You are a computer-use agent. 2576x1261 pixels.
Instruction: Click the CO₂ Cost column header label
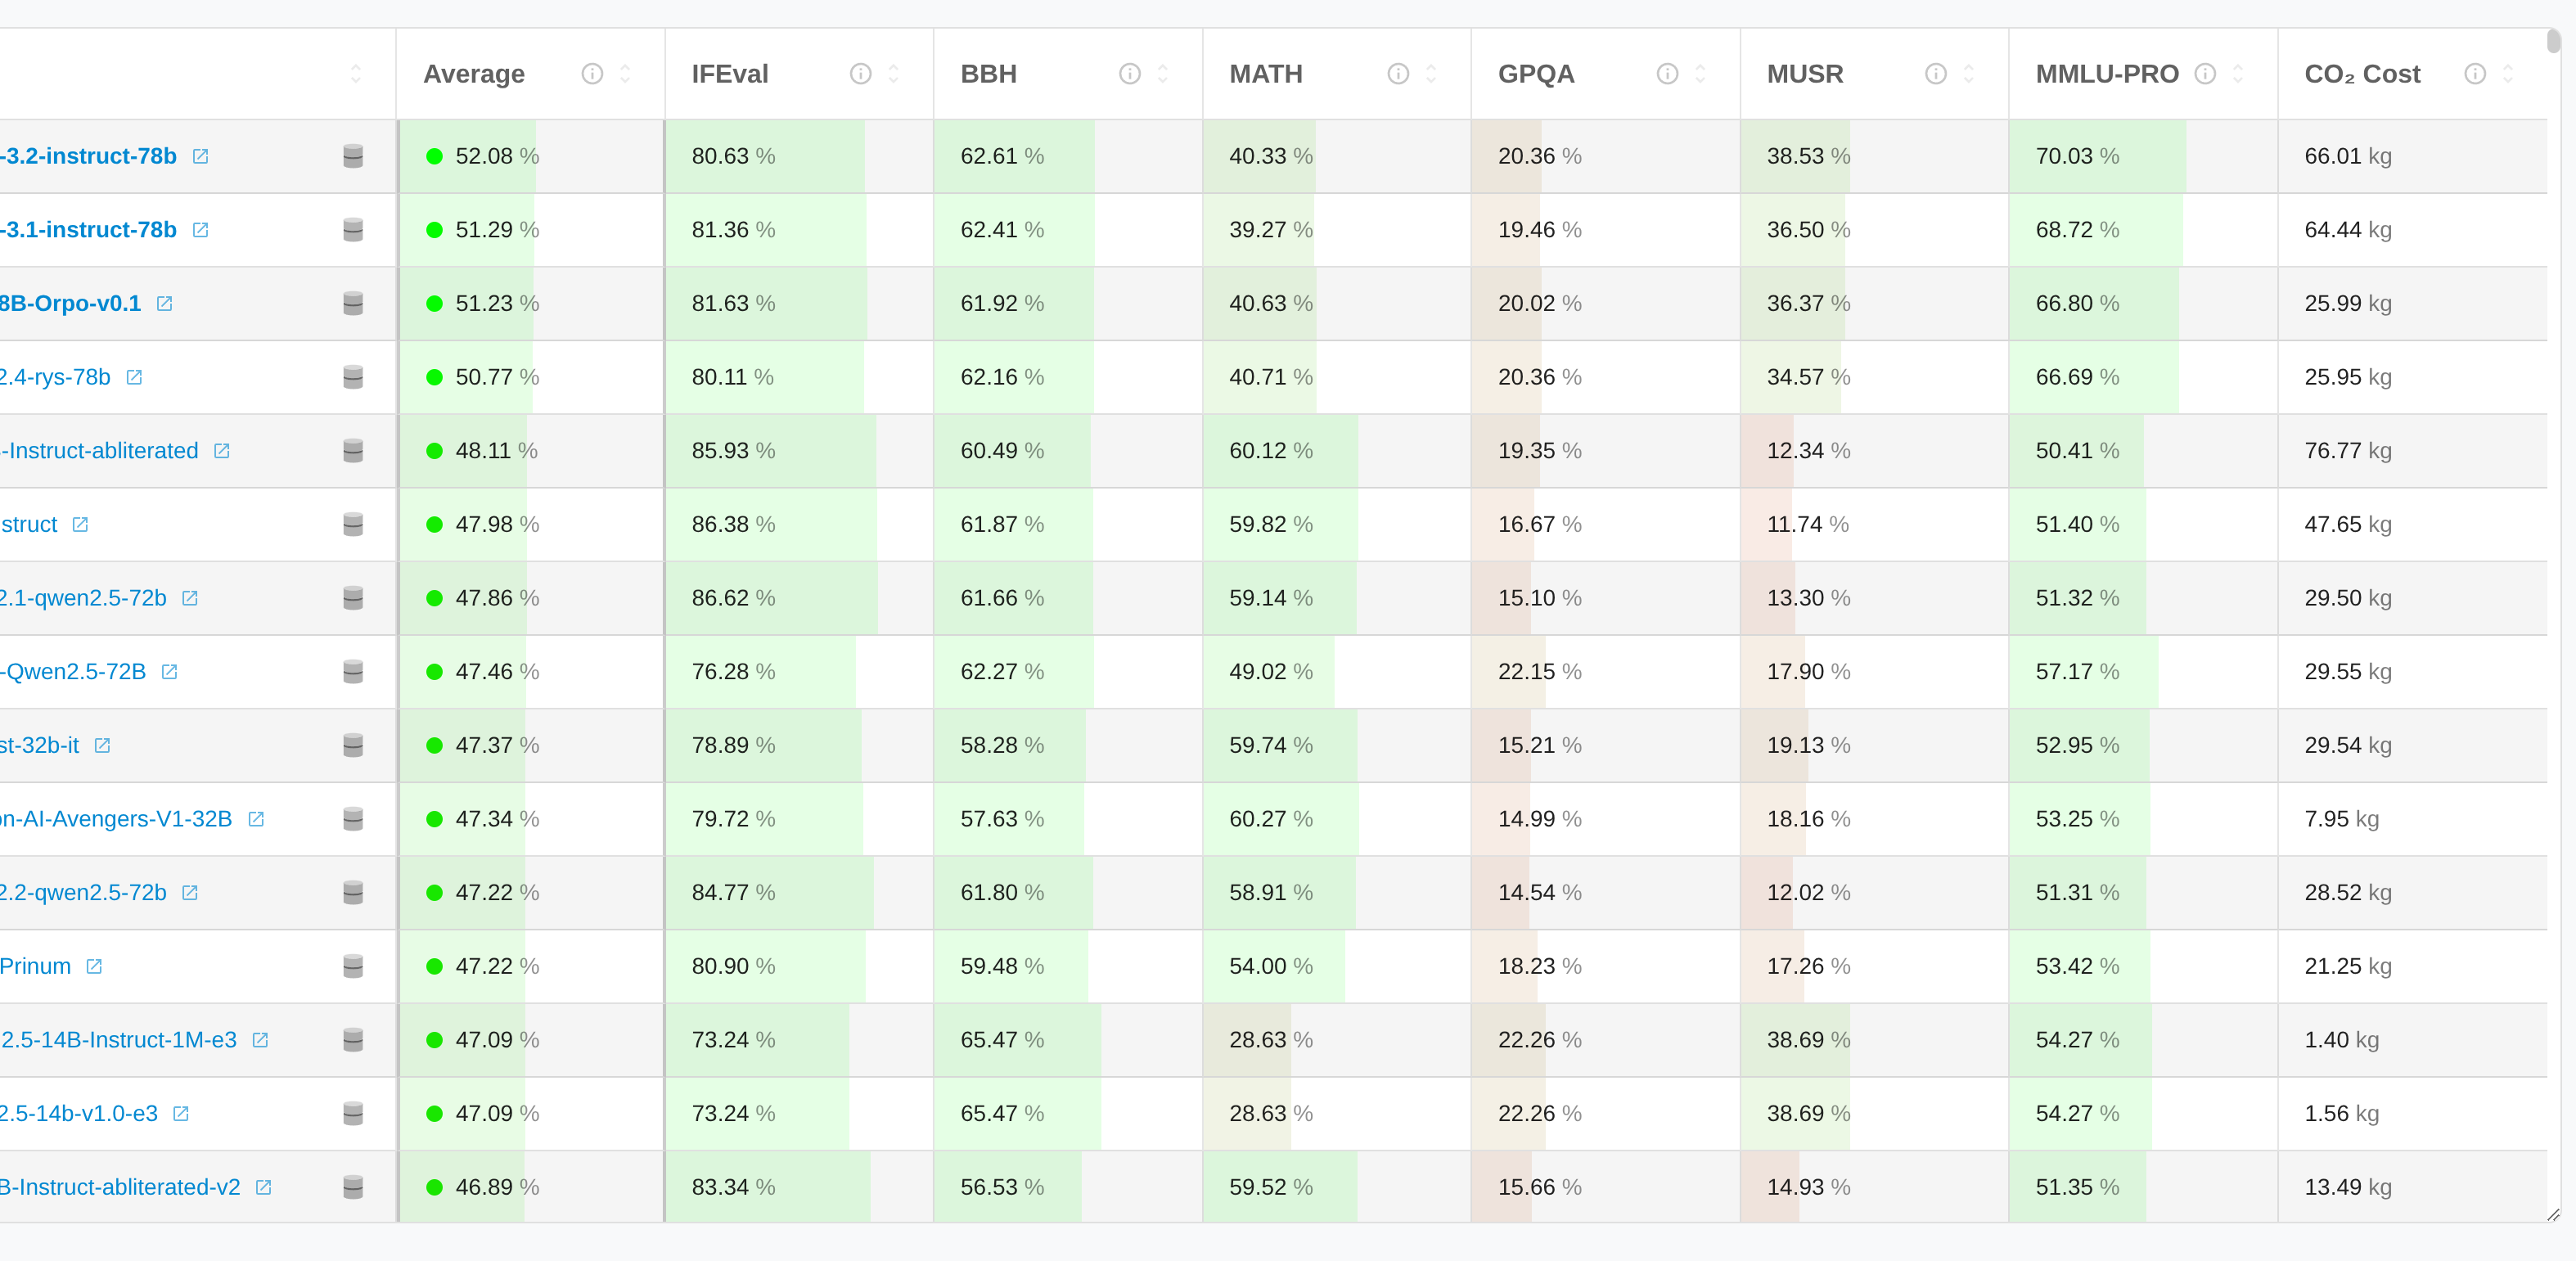(x=2362, y=74)
